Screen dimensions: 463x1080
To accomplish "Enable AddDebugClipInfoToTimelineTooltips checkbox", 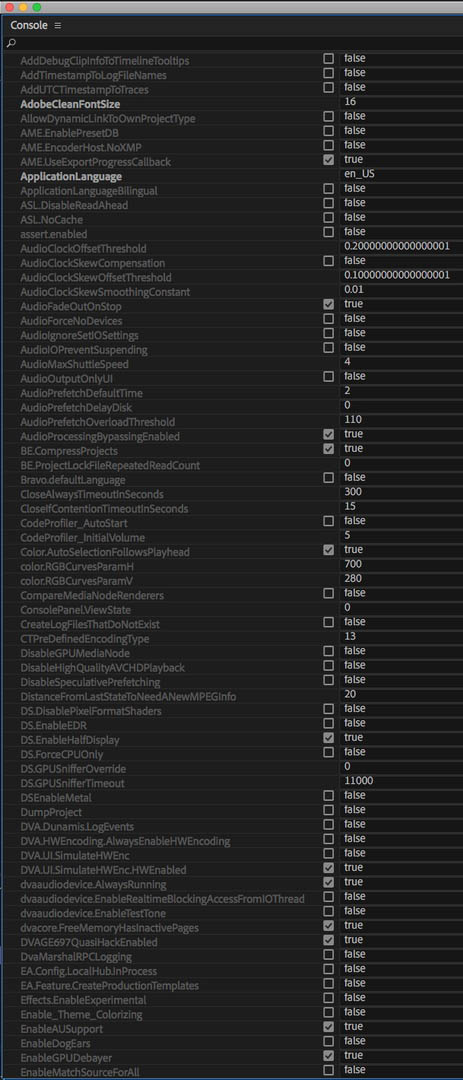I will (329, 59).
